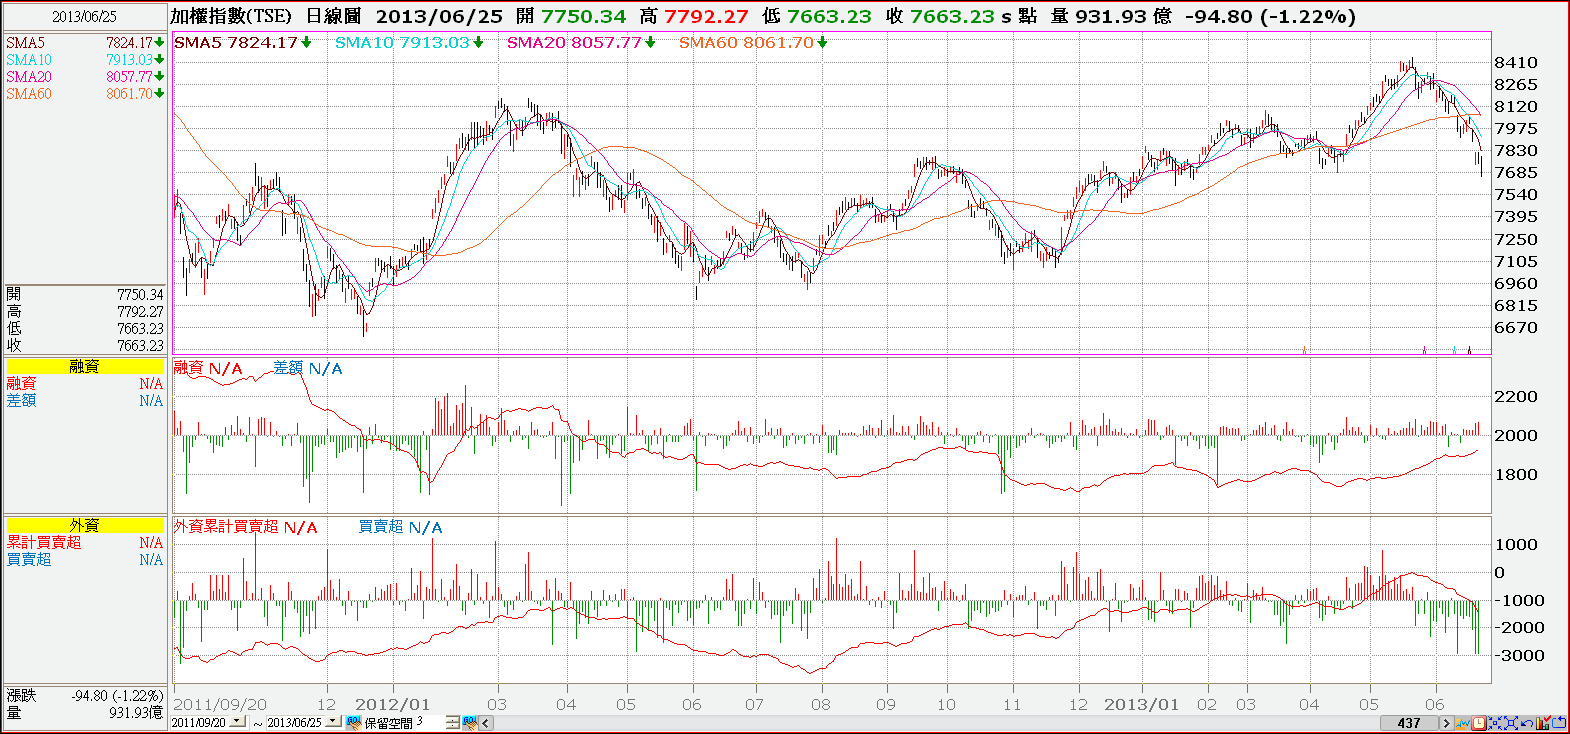Click the 累計買賣超 row in the left panel

85,542
